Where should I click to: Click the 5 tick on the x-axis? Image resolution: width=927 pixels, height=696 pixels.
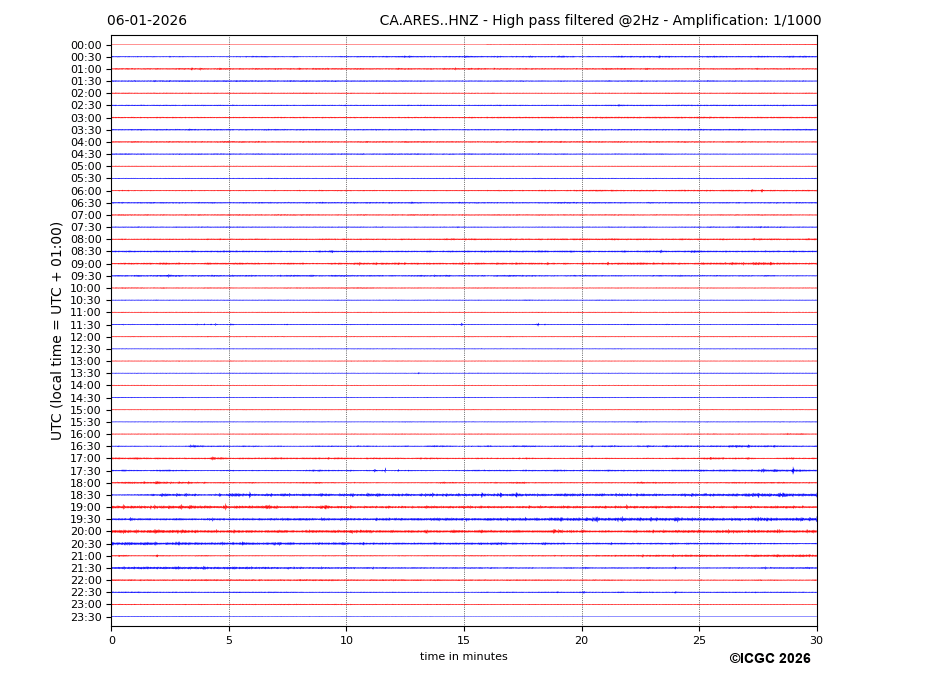229,640
